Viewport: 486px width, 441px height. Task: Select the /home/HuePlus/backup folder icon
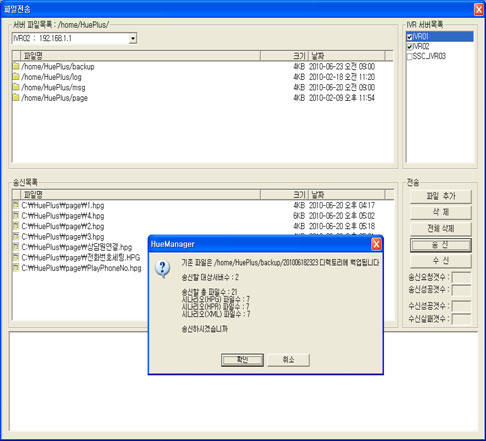tap(16, 66)
